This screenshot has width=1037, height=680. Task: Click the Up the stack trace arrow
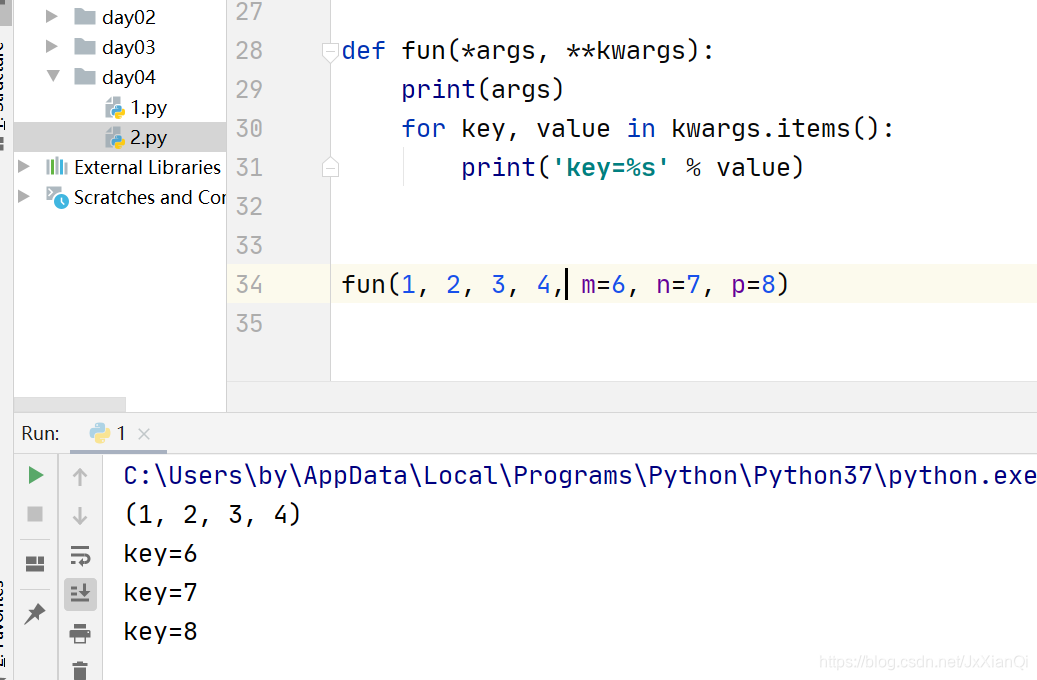80,476
